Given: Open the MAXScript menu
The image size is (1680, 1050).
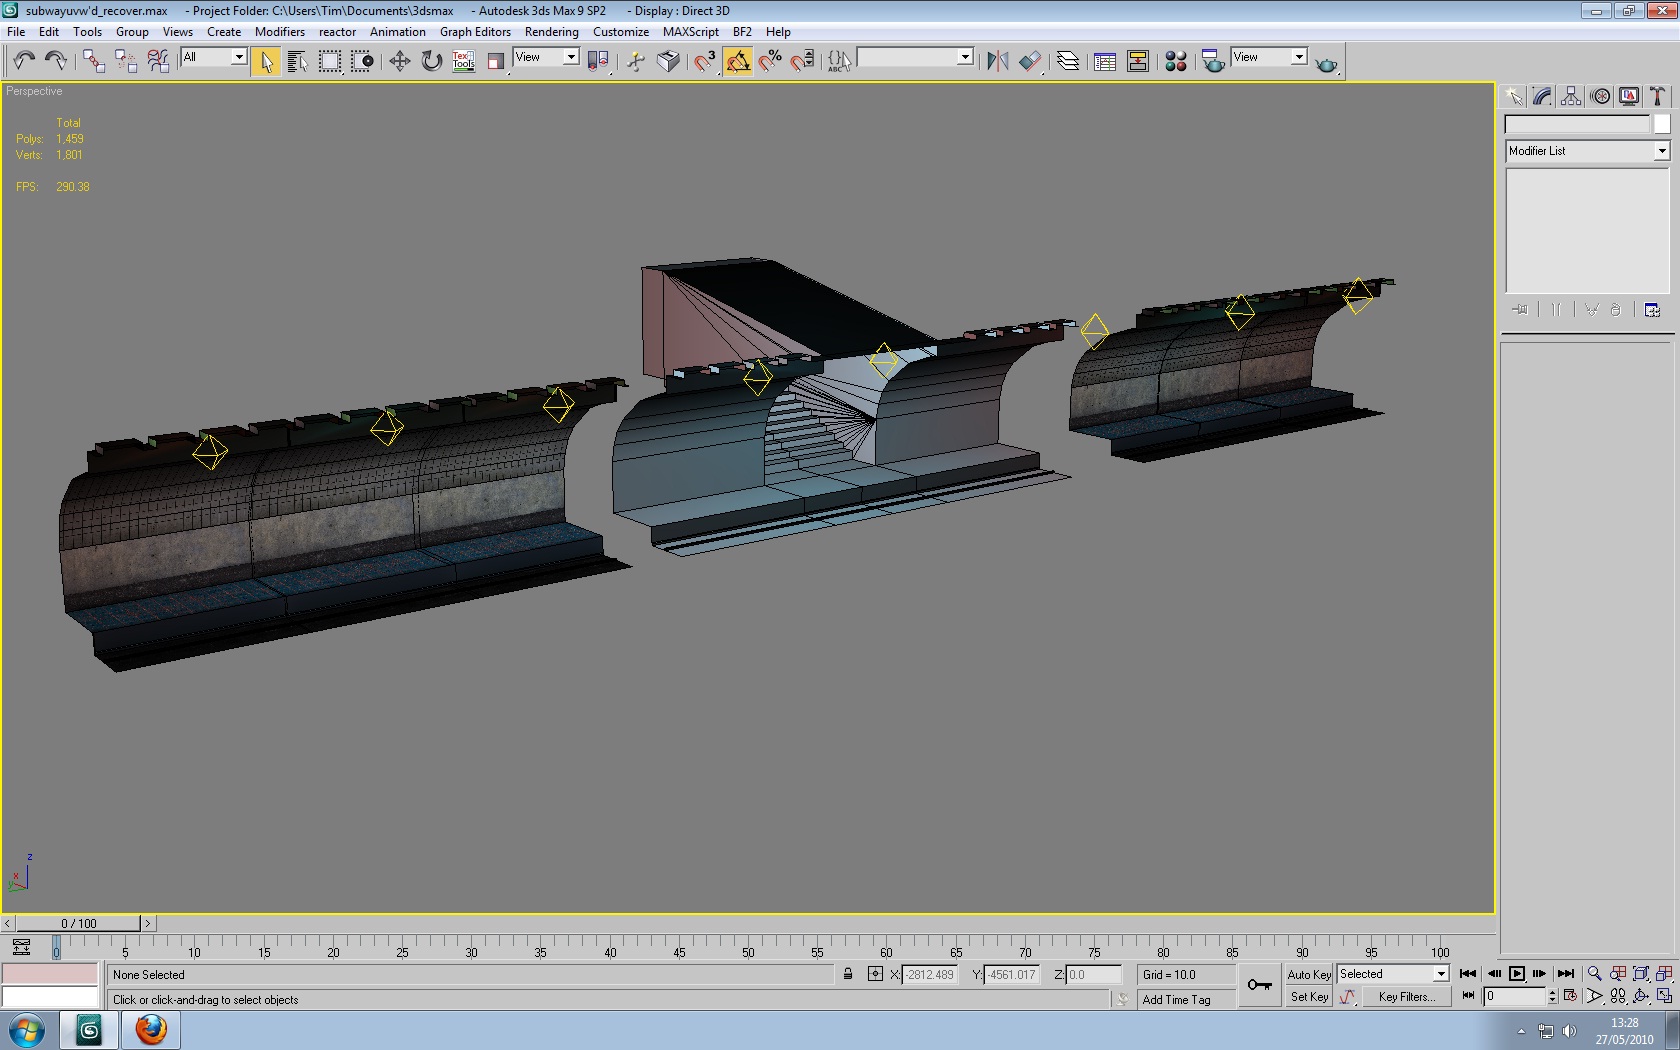Looking at the screenshot, I should point(690,32).
